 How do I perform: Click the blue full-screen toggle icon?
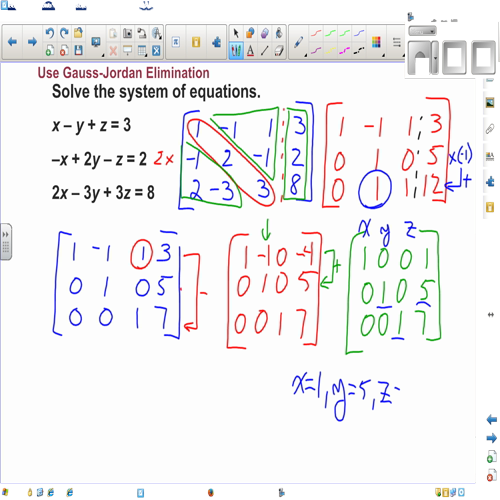(156, 51)
